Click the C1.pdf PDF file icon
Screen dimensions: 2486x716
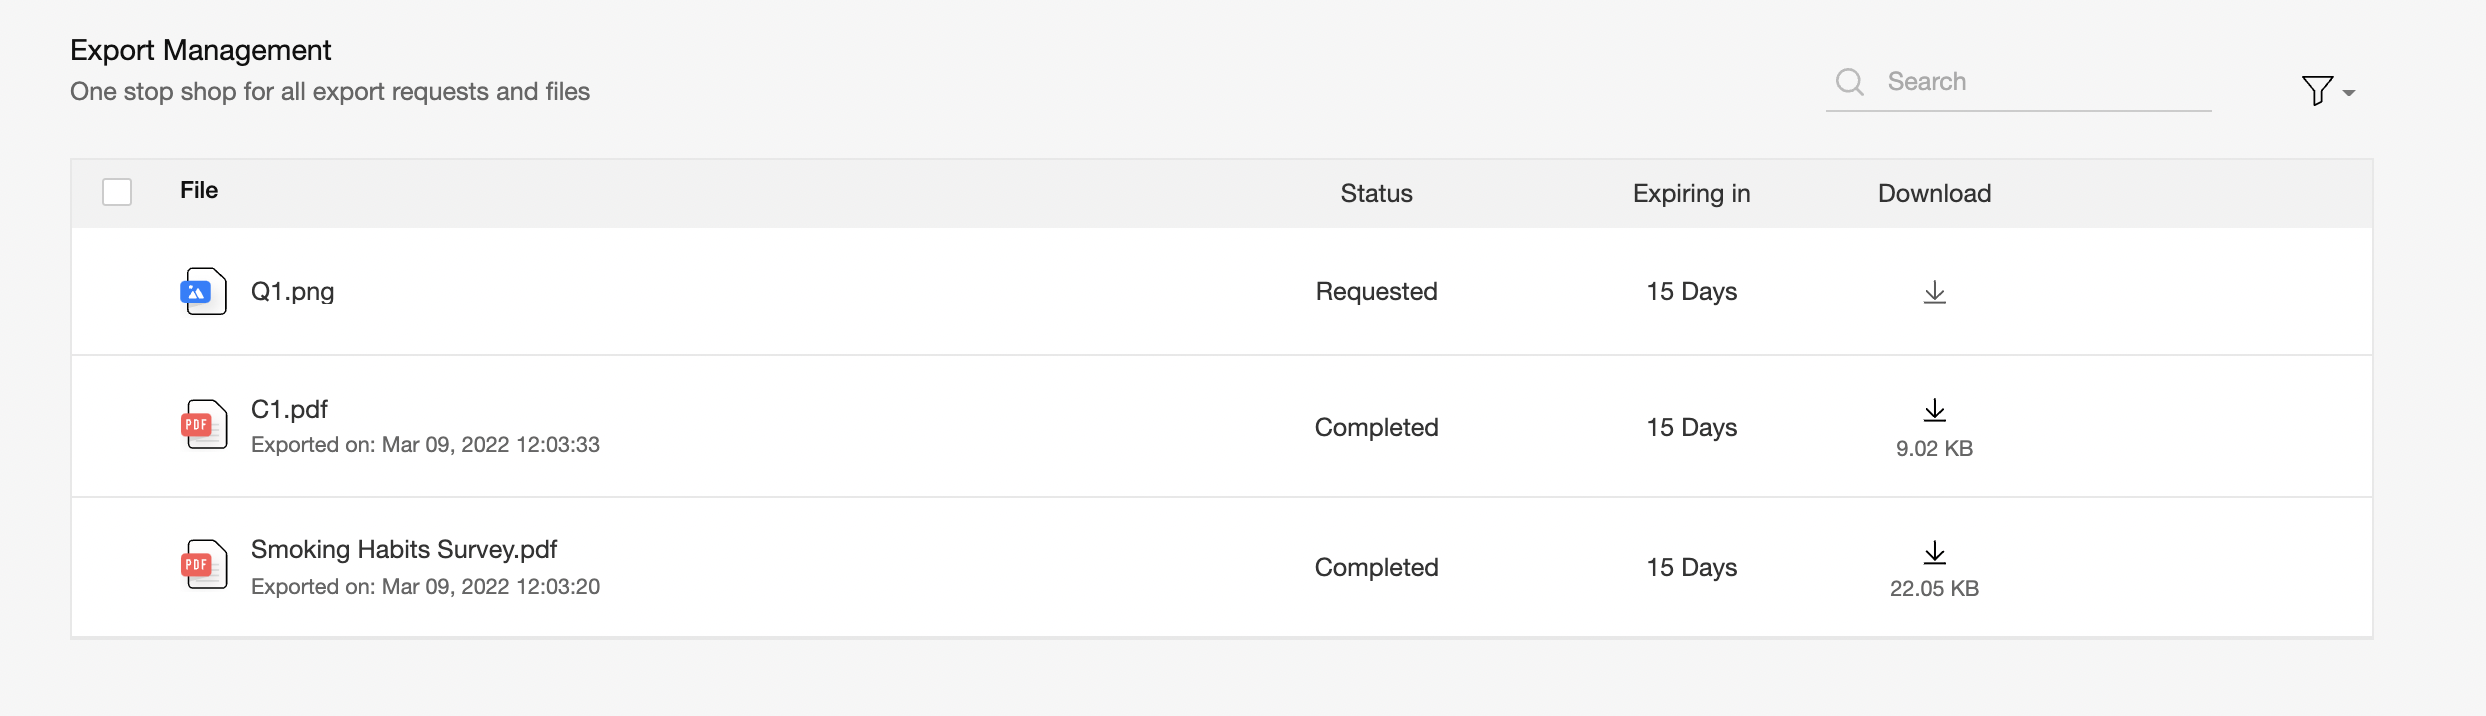pos(203,425)
